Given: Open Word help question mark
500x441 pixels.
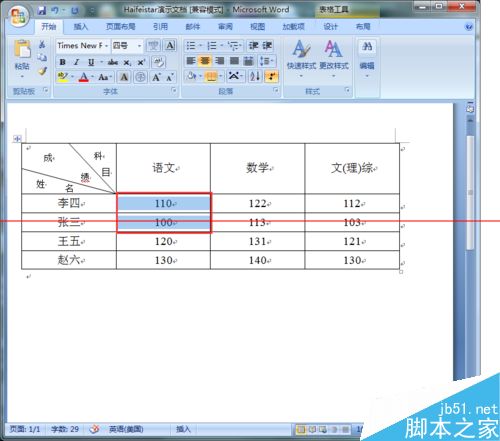Looking at the screenshot, I should coord(469,27).
